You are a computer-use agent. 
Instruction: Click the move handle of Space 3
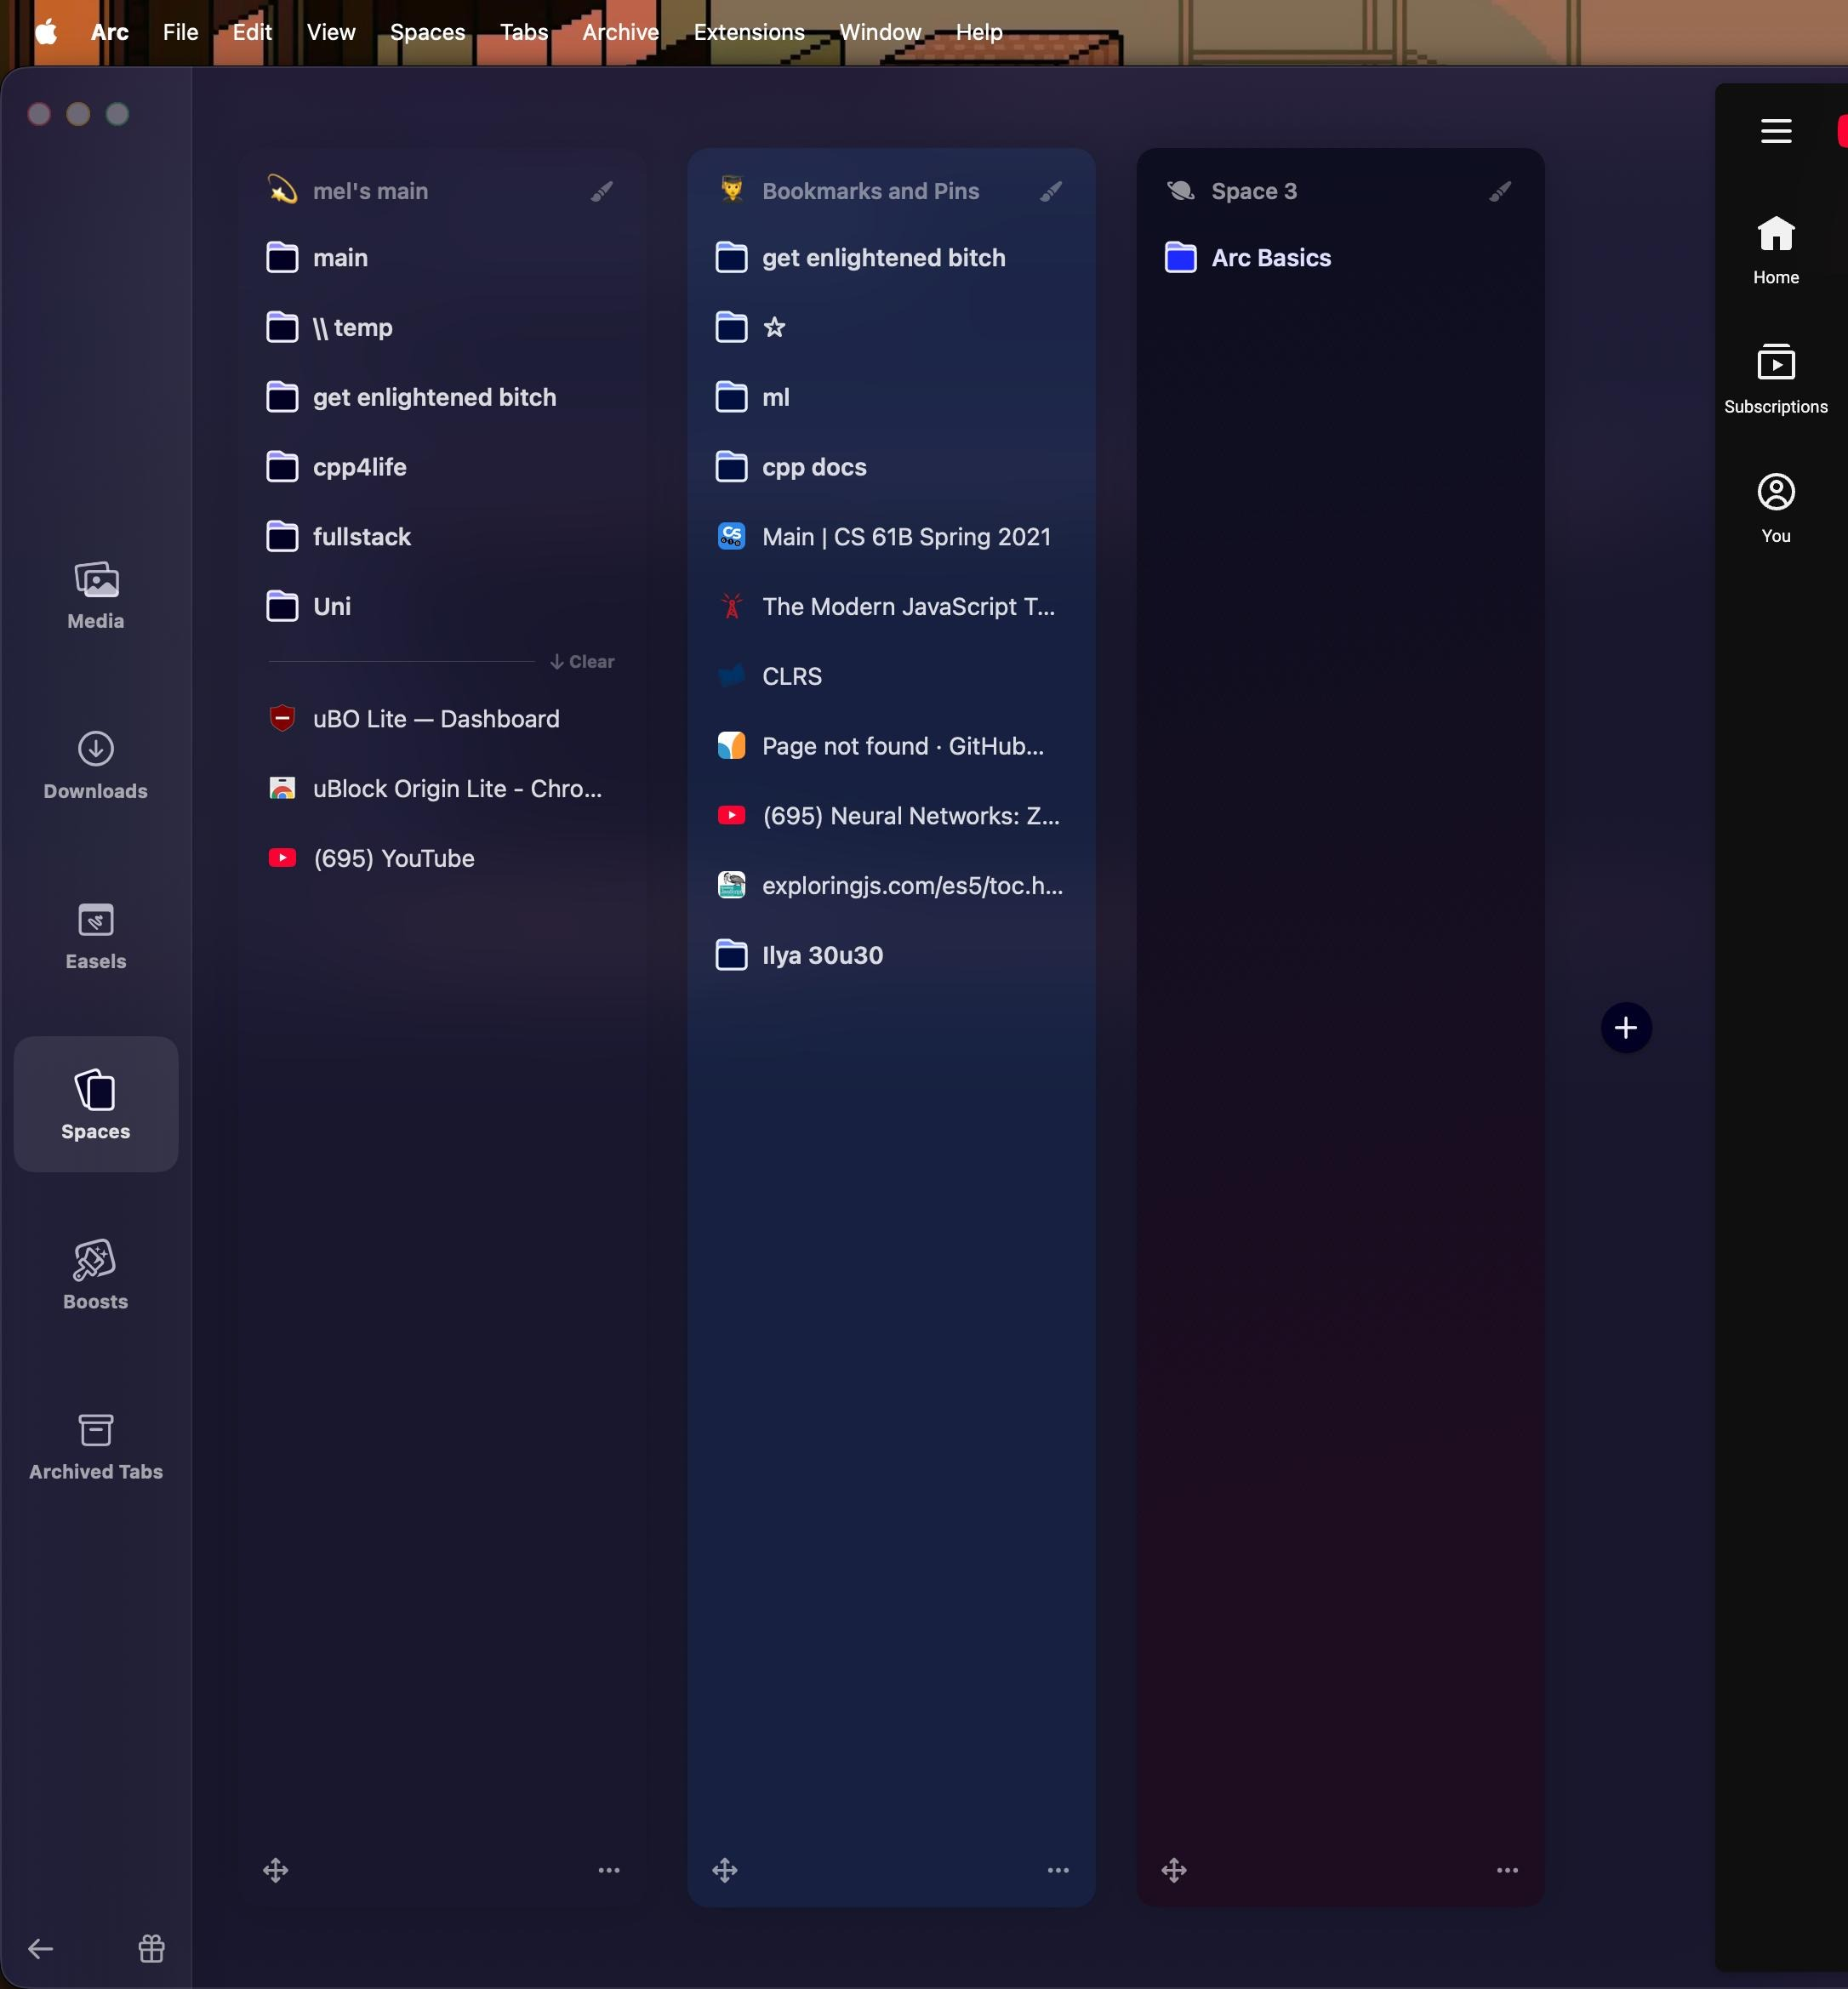(1174, 1870)
